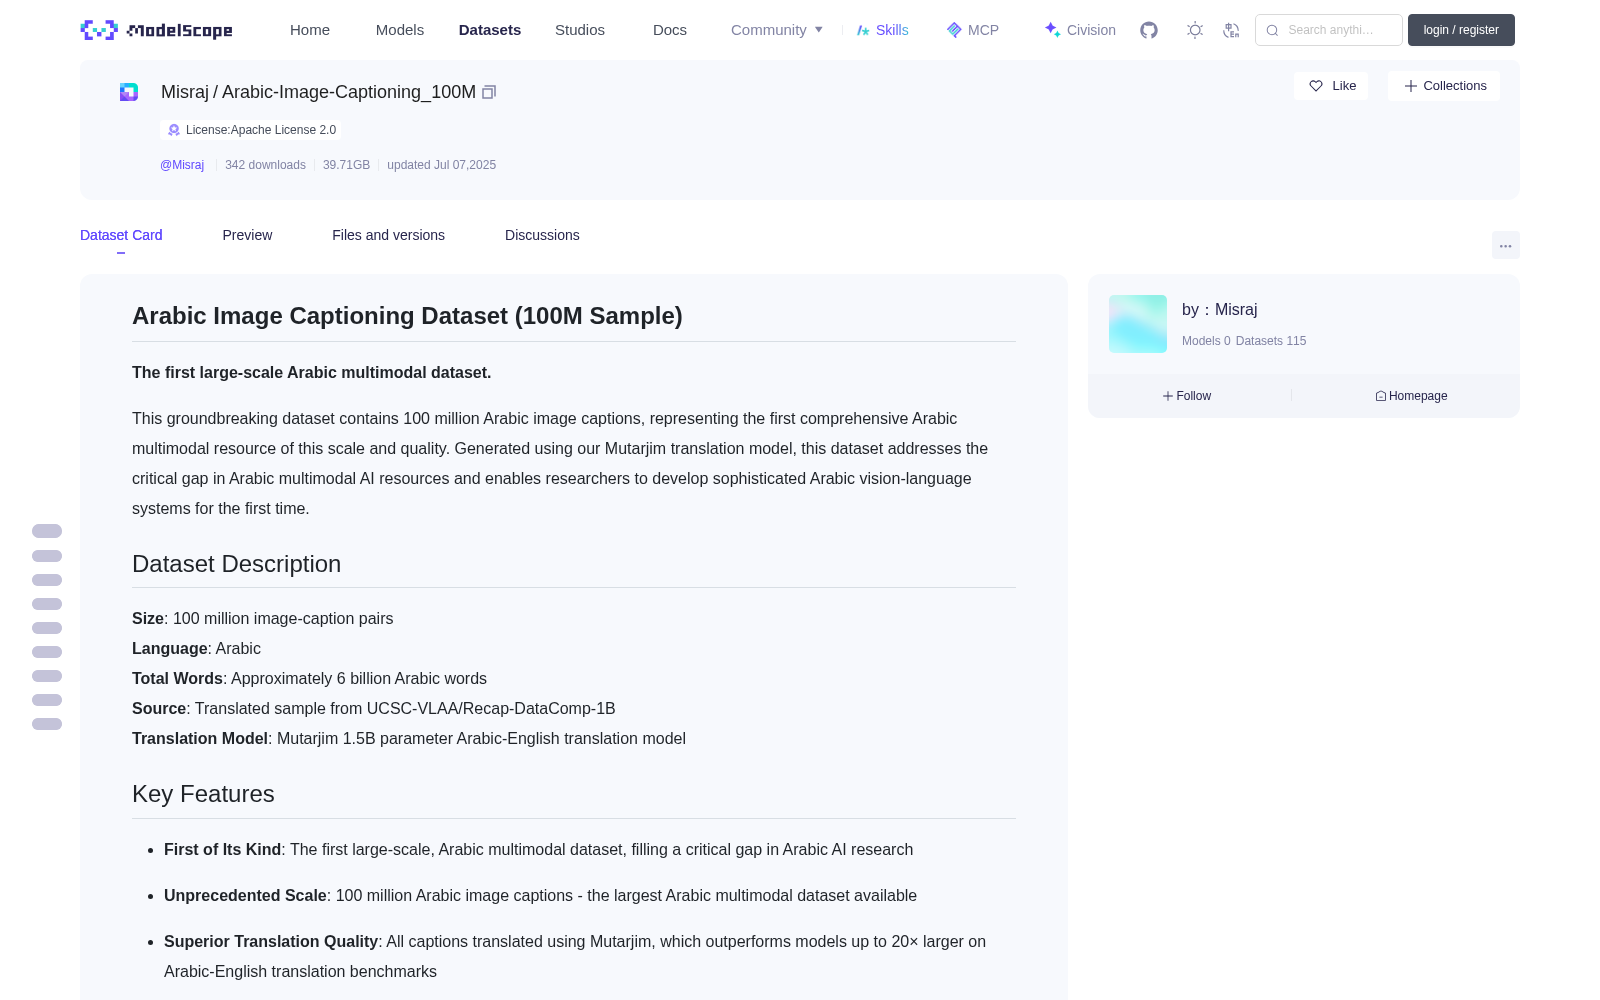Open the Files and versions tab
This screenshot has width=1600, height=1000.
pos(388,235)
